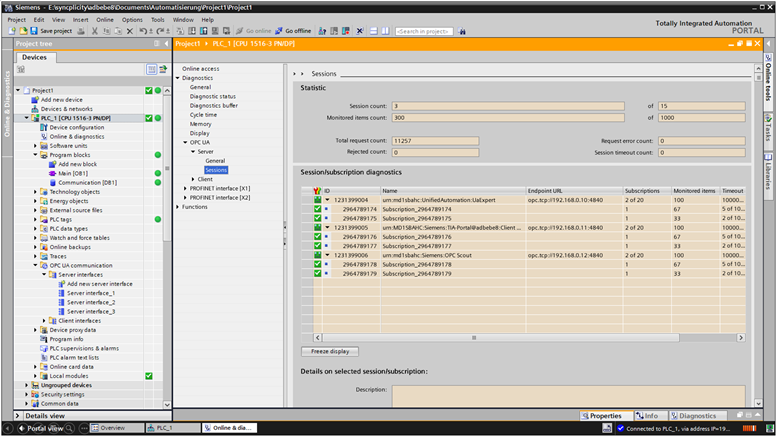
Task: Collapse the Program blocks node
Action: coord(36,155)
